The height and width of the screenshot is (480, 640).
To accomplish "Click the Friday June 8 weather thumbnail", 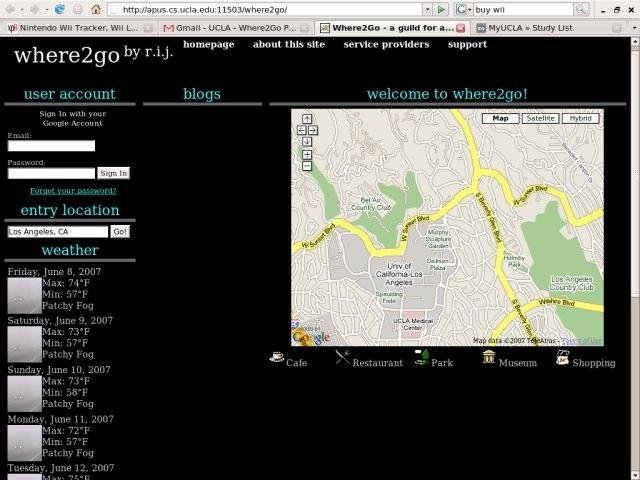I will pos(24,296).
